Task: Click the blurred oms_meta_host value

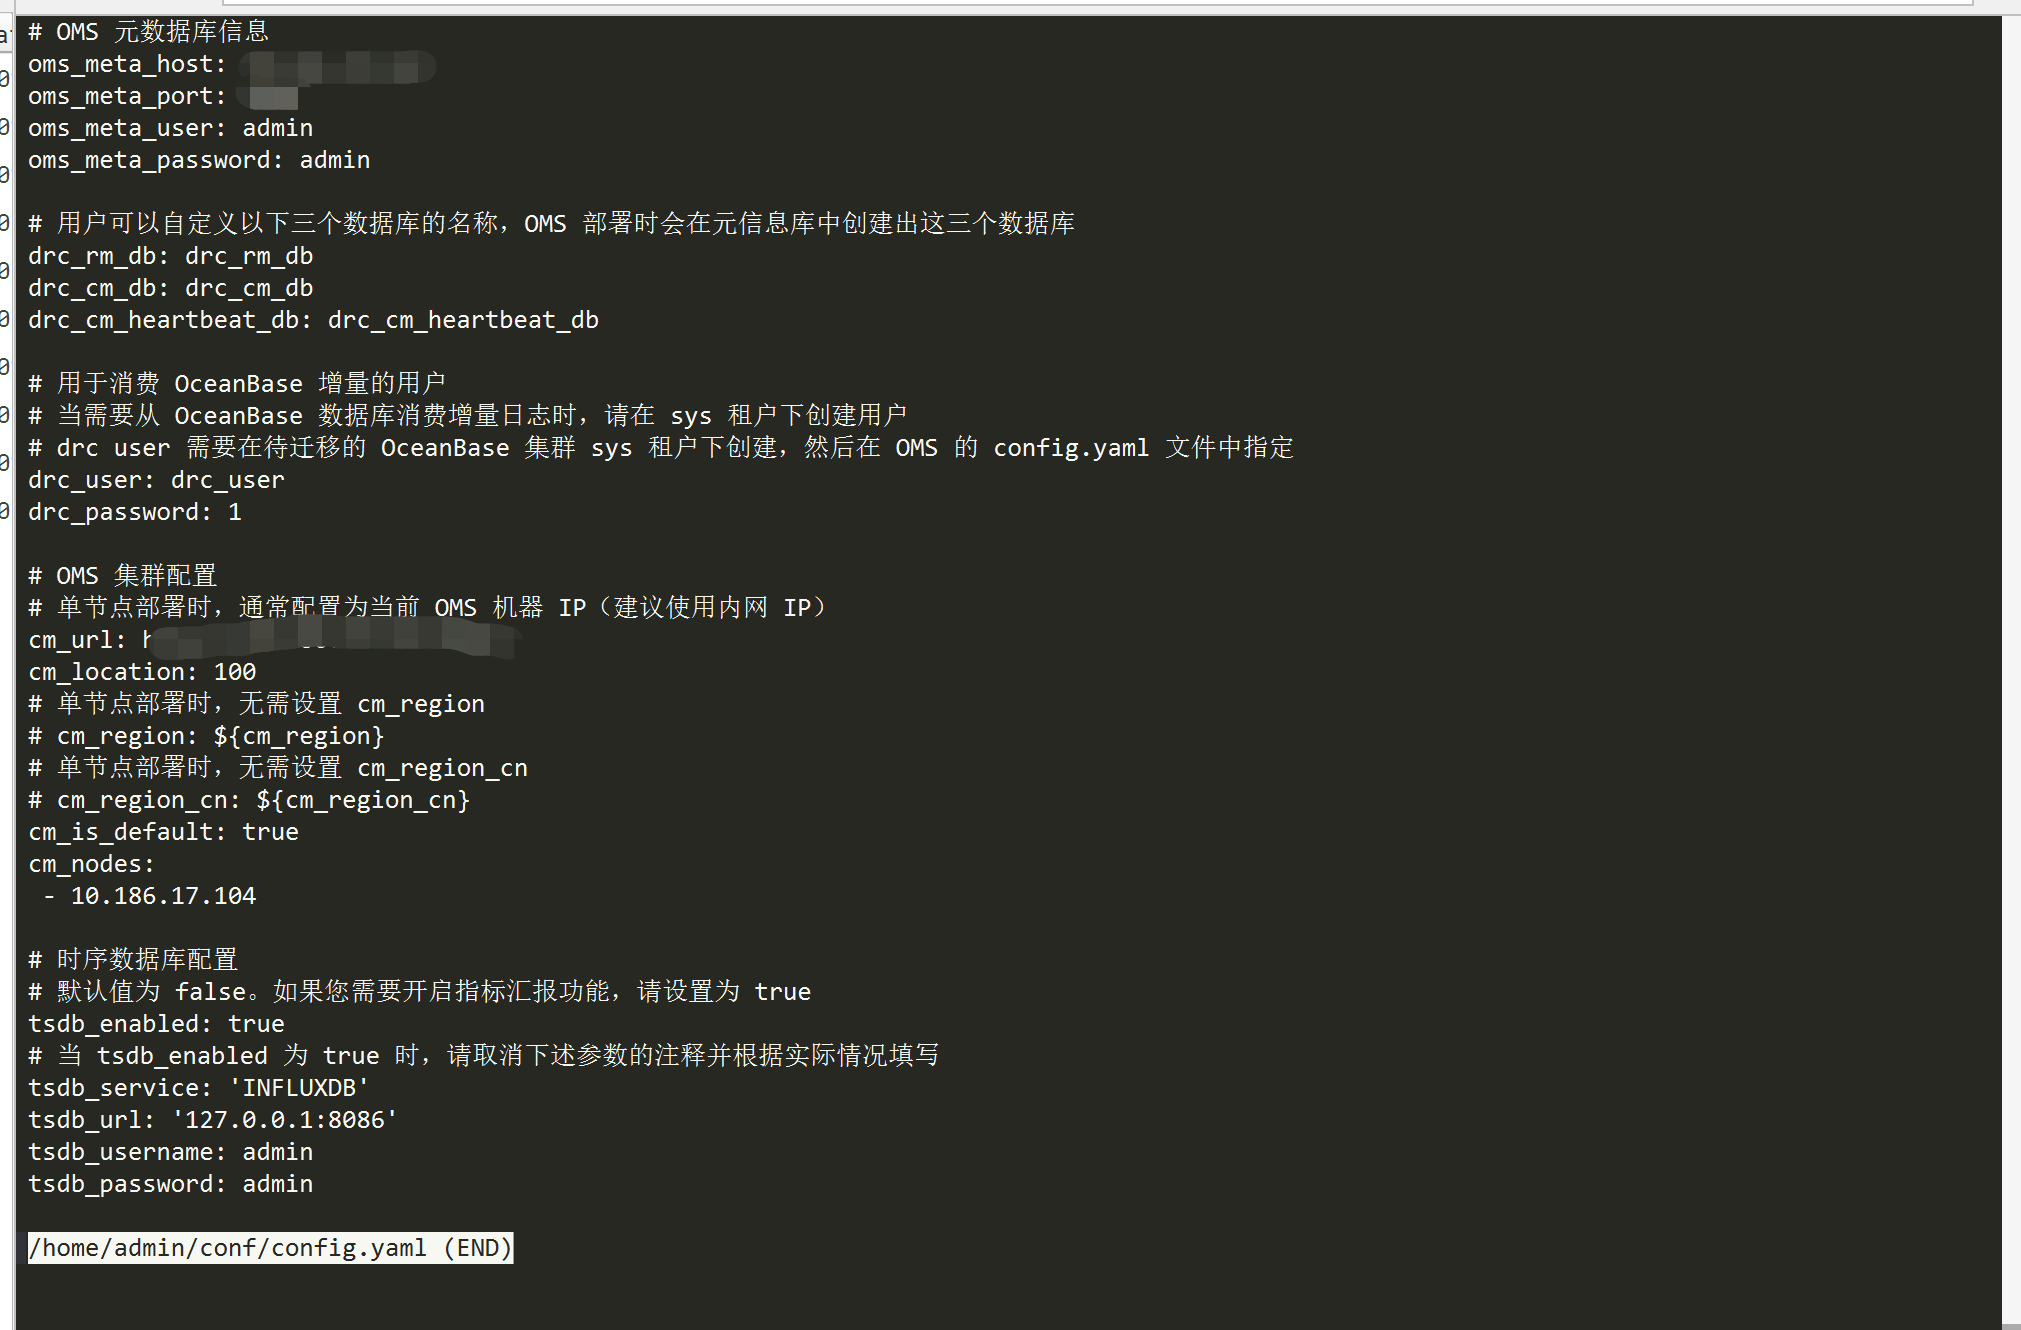Action: tap(340, 67)
